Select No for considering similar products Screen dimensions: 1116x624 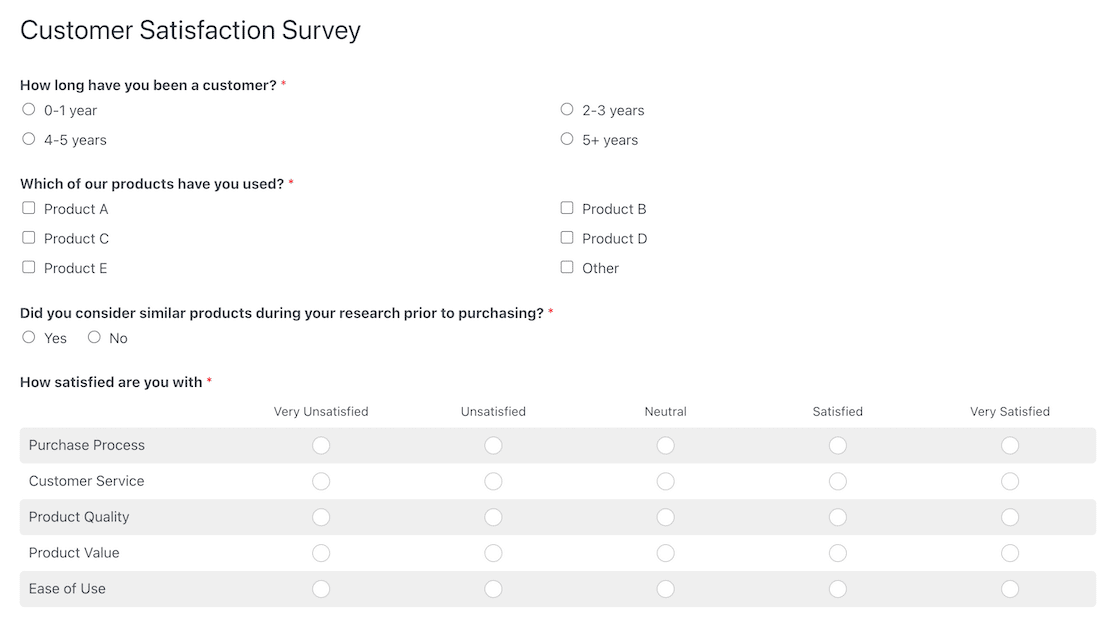(94, 337)
